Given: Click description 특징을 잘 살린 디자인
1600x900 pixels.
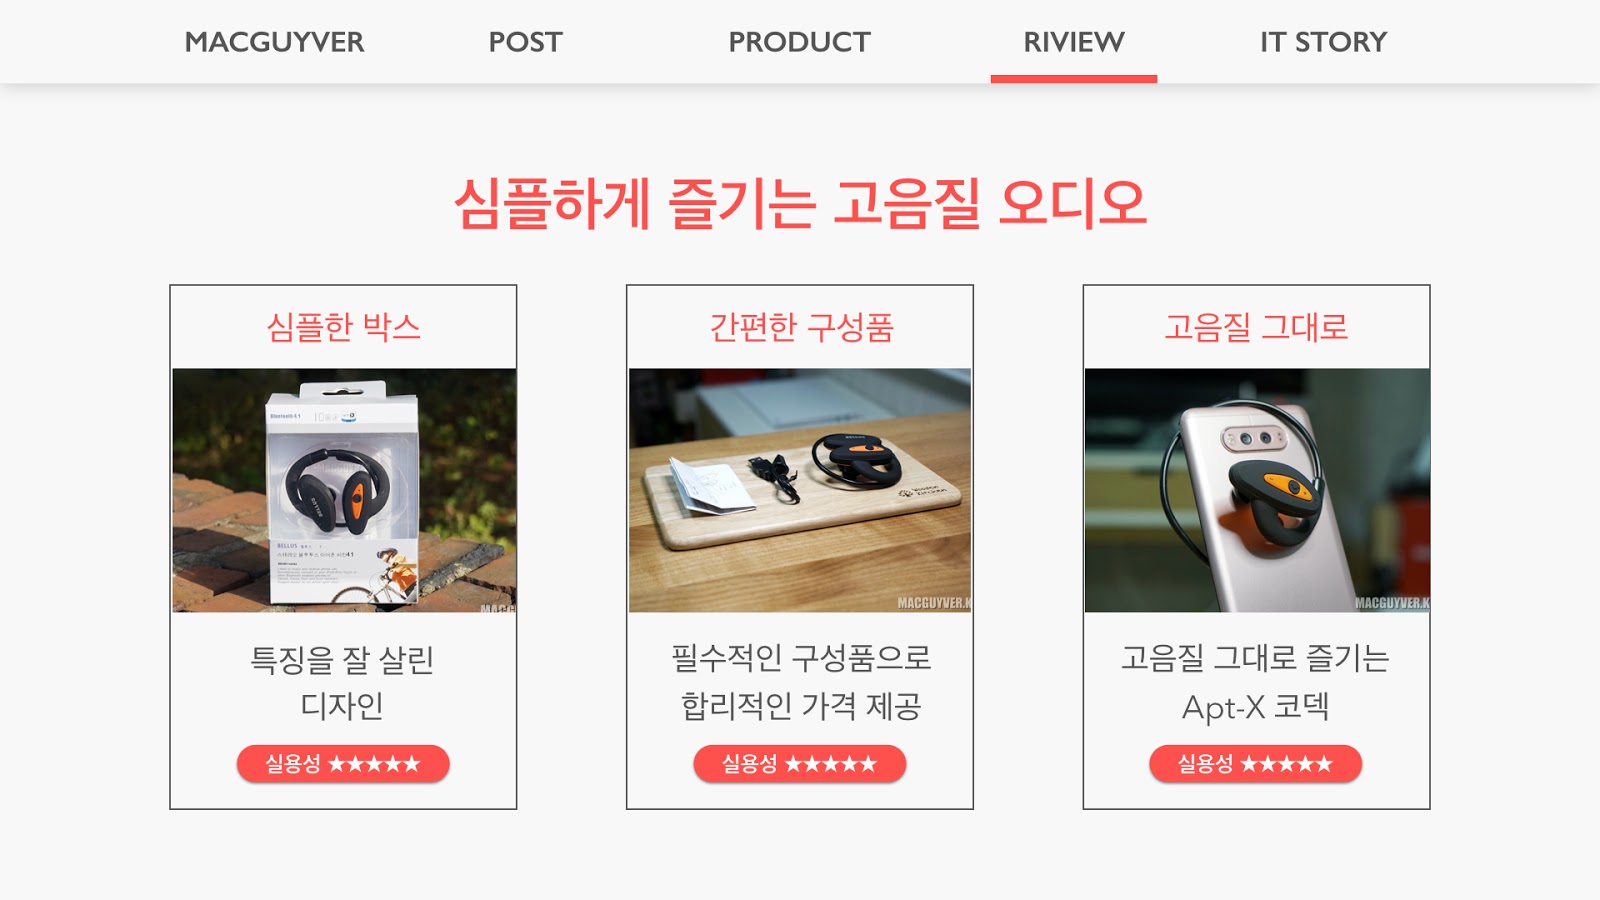Looking at the screenshot, I should (x=342, y=683).
